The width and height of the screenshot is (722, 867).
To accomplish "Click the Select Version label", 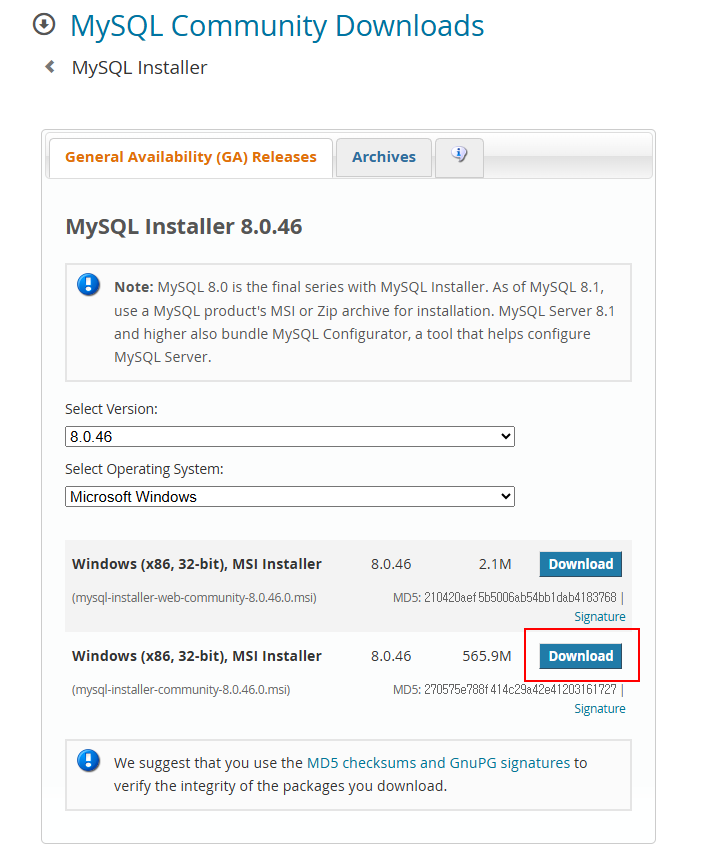I will (x=111, y=409).
